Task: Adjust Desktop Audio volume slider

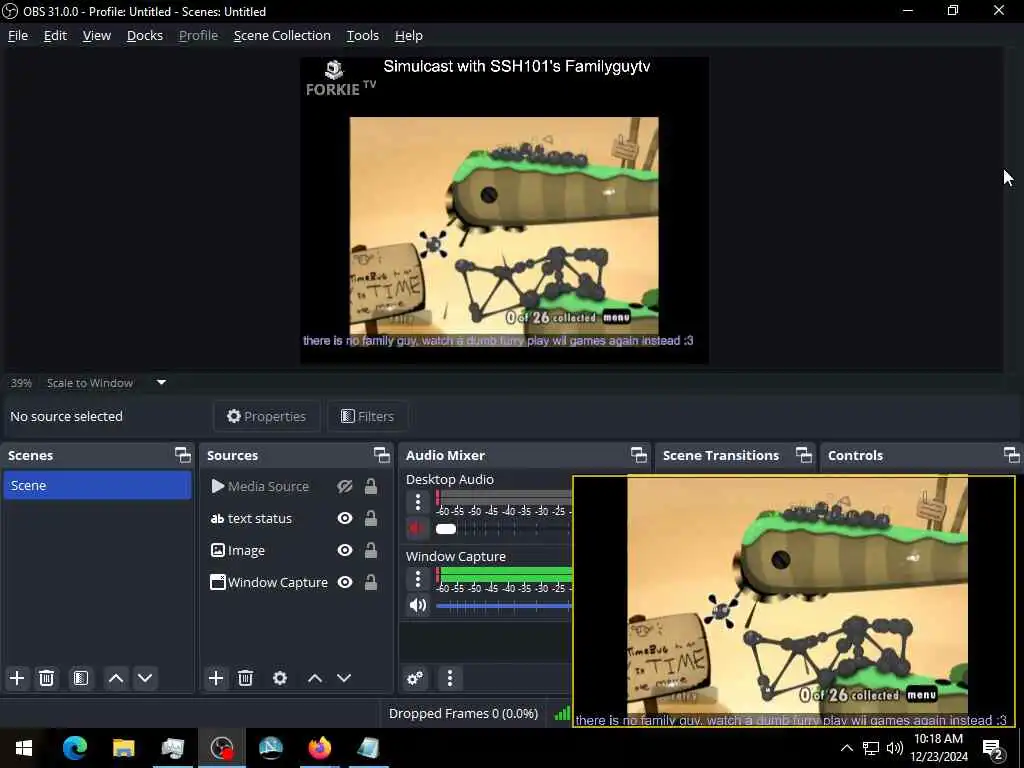Action: point(504,529)
